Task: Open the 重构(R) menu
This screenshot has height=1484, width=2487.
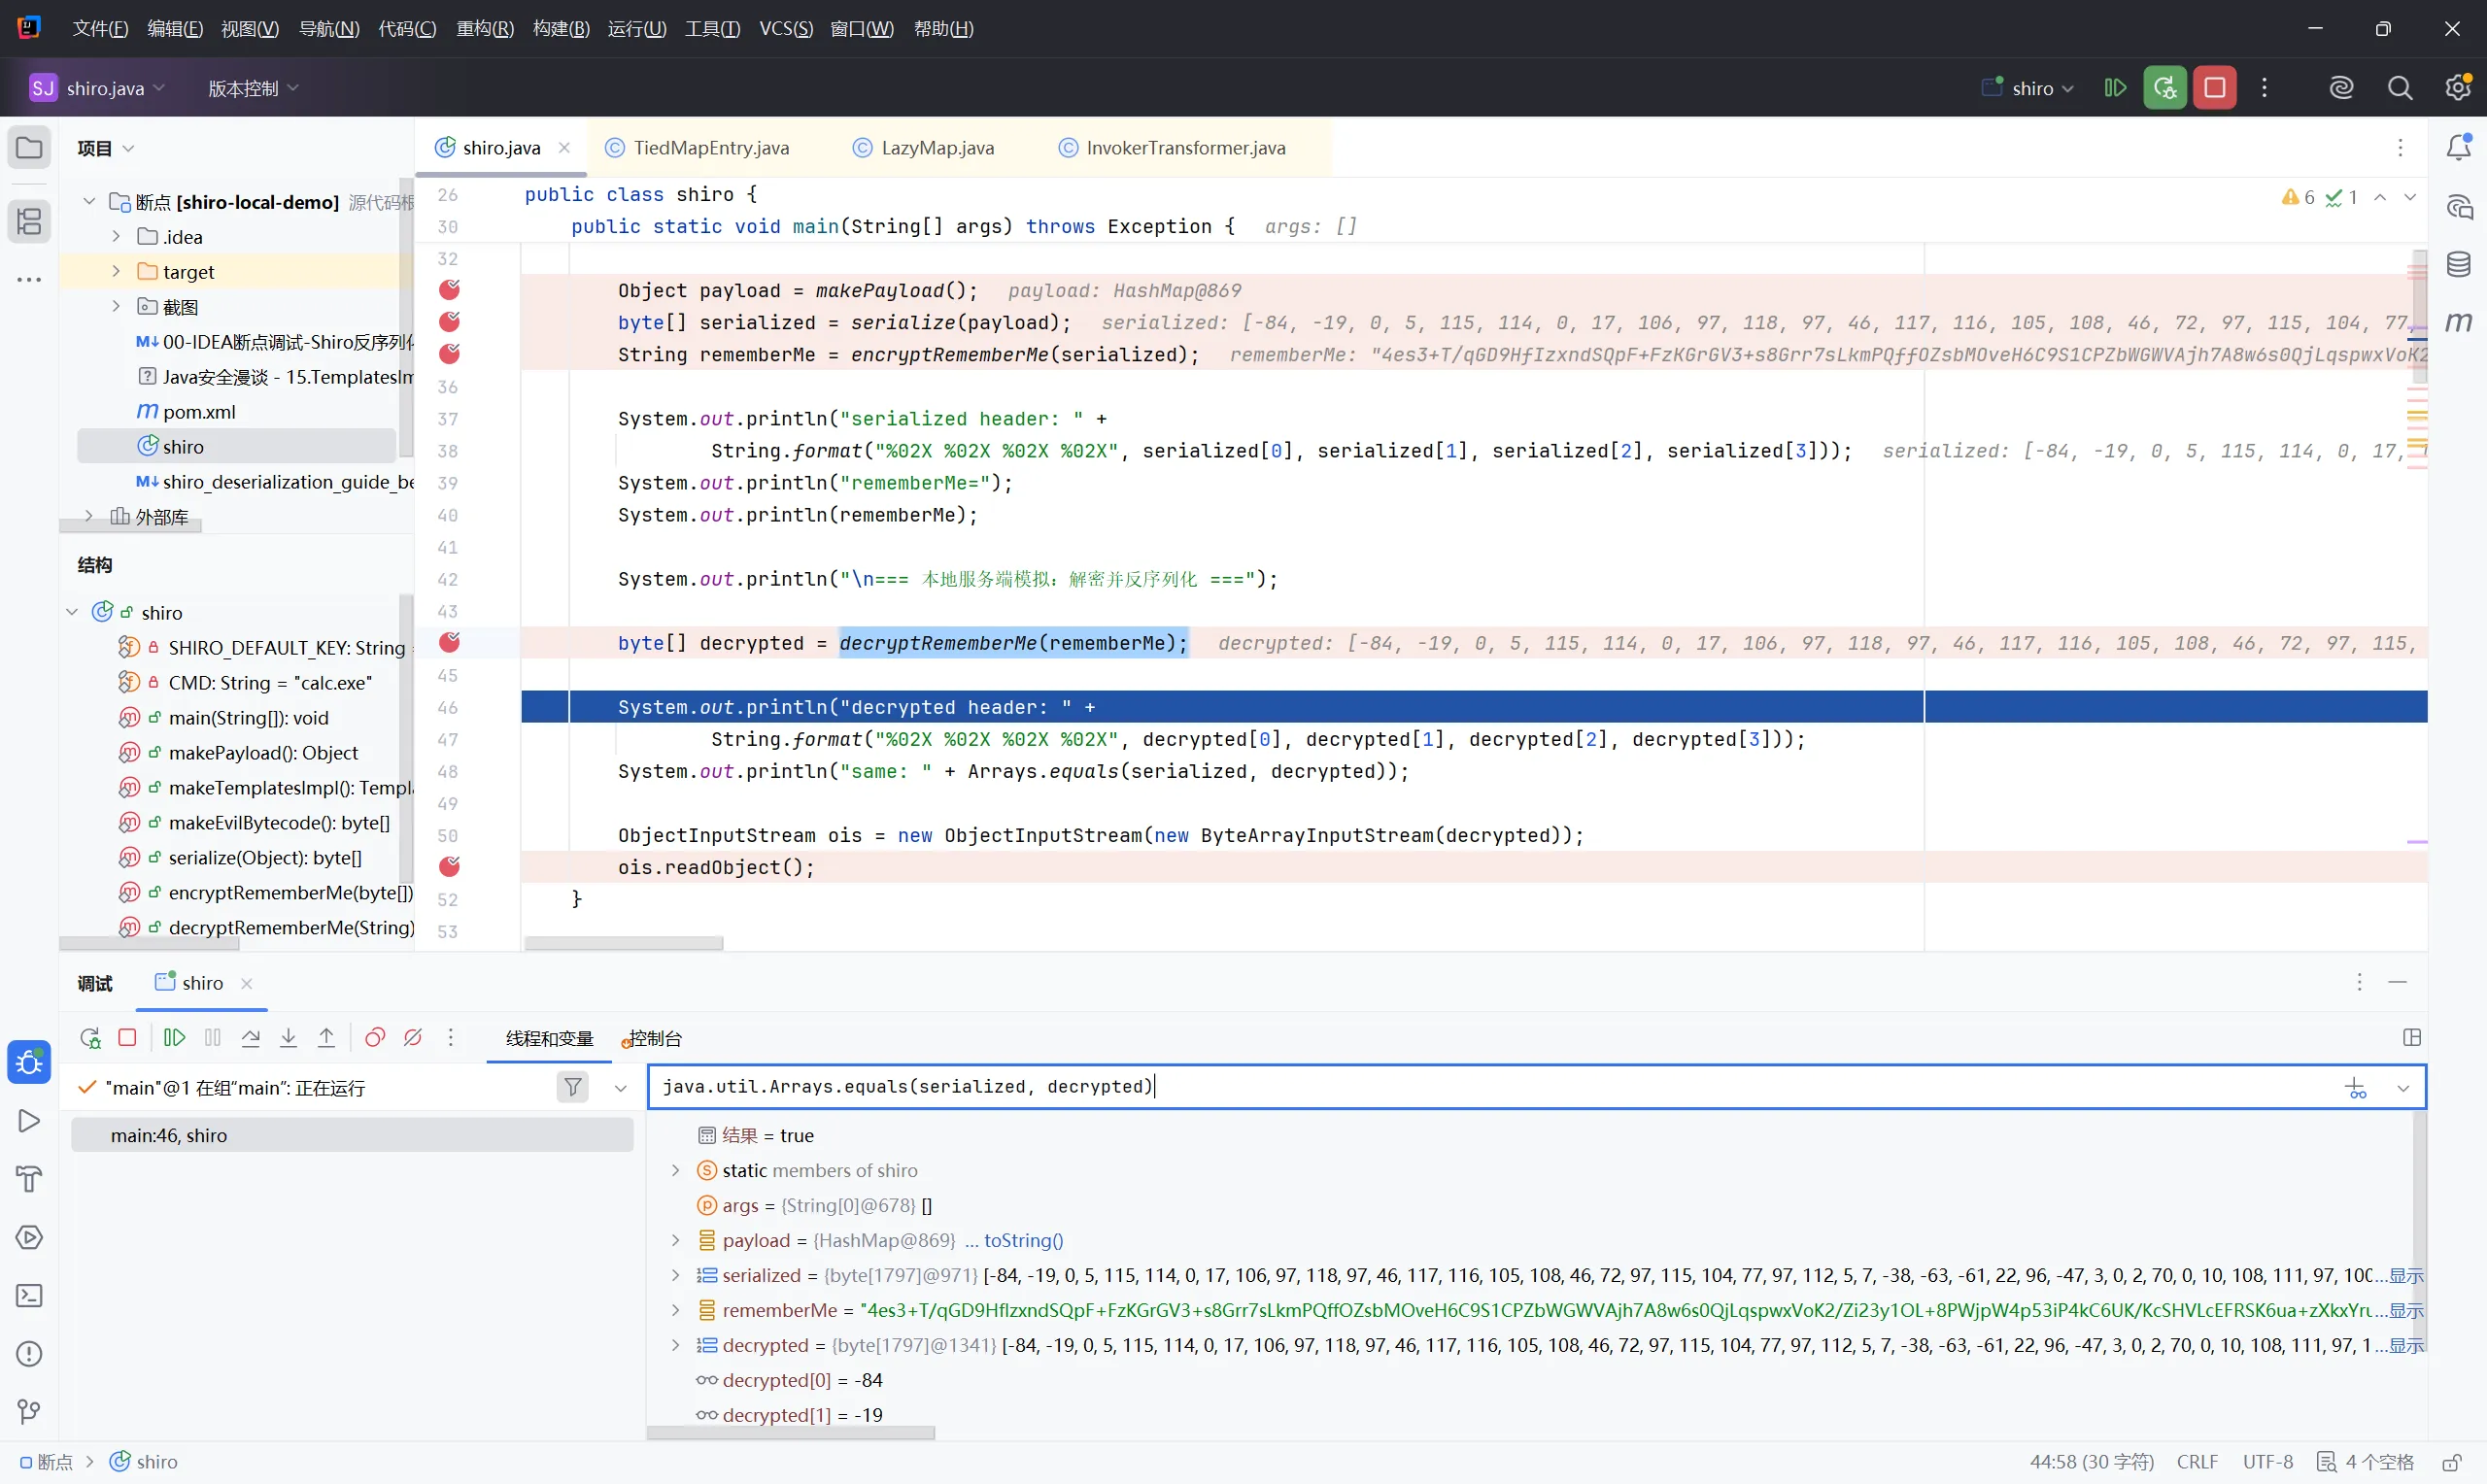Action: pos(485,29)
